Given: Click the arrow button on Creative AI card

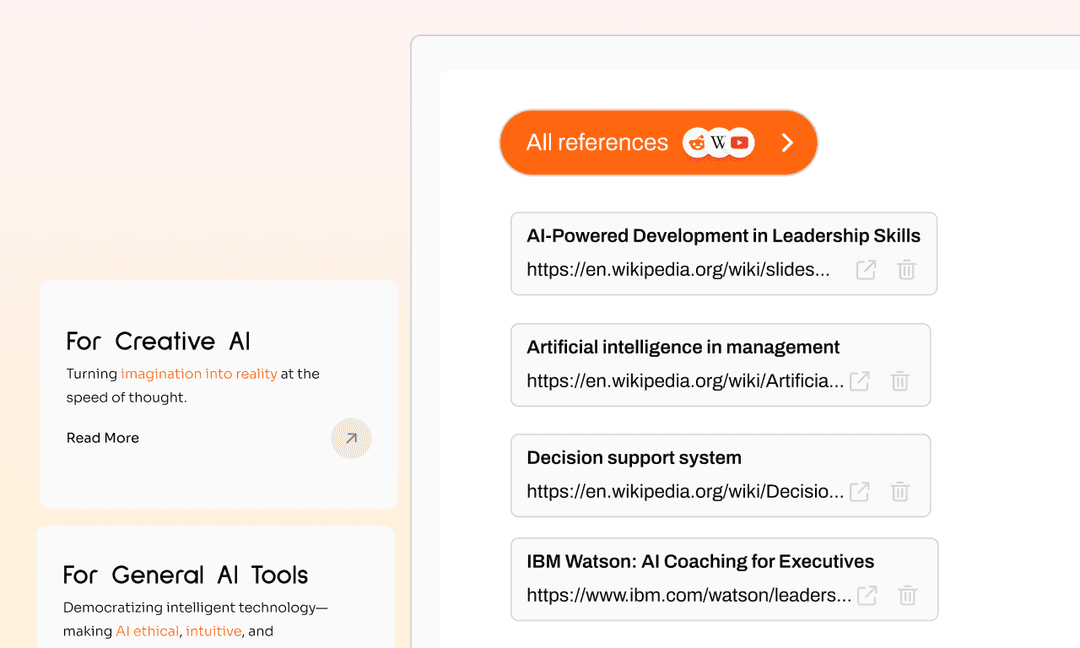Looking at the screenshot, I should [x=351, y=438].
